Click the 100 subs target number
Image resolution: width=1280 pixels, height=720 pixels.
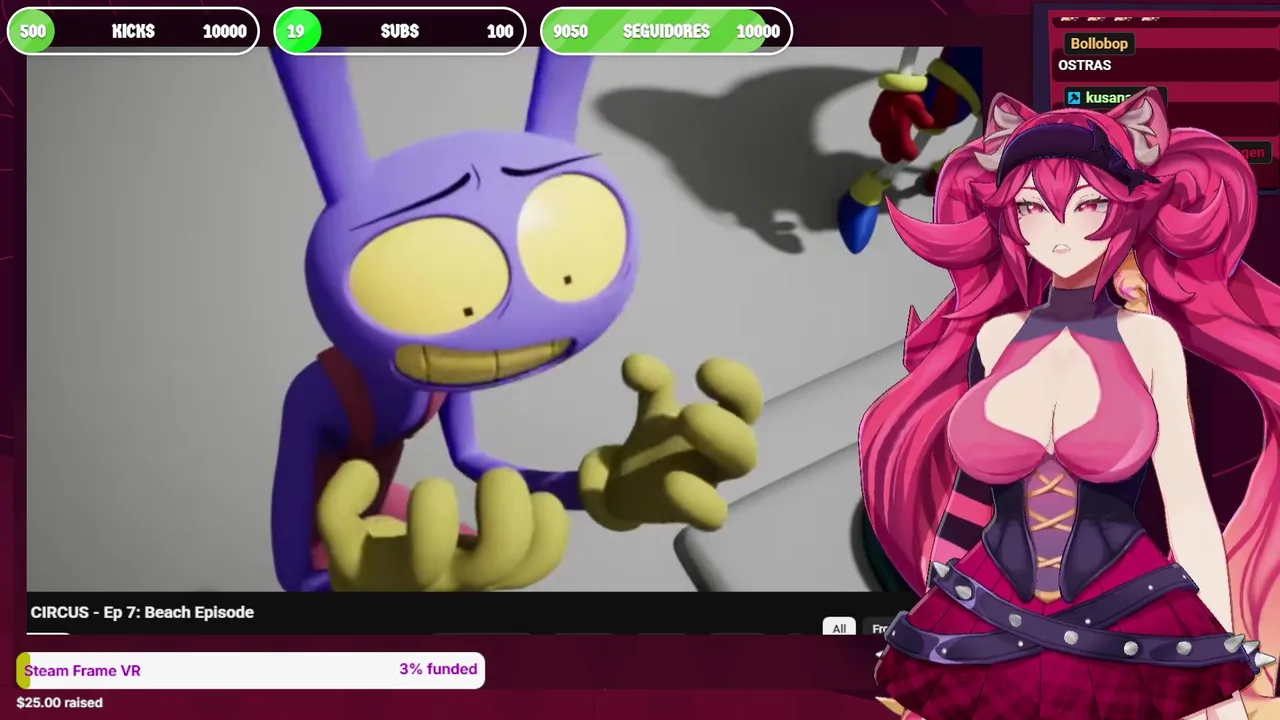click(x=500, y=31)
